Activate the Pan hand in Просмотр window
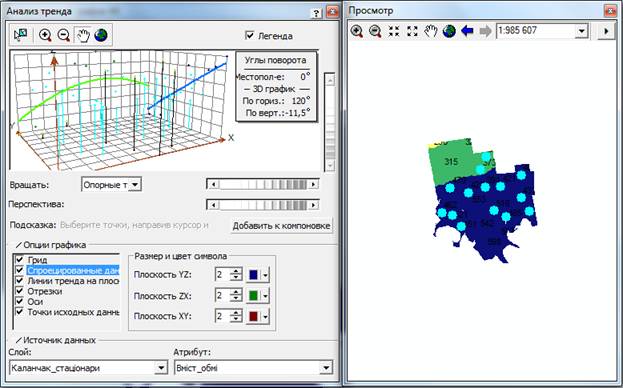 pos(431,31)
